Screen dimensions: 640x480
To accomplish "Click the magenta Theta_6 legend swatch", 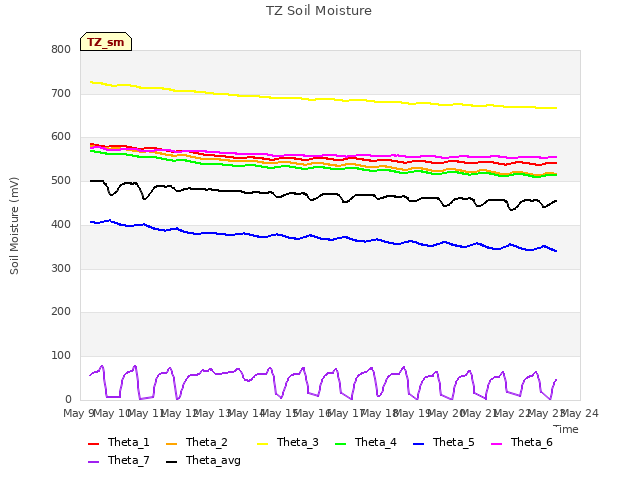I will [x=496, y=444].
